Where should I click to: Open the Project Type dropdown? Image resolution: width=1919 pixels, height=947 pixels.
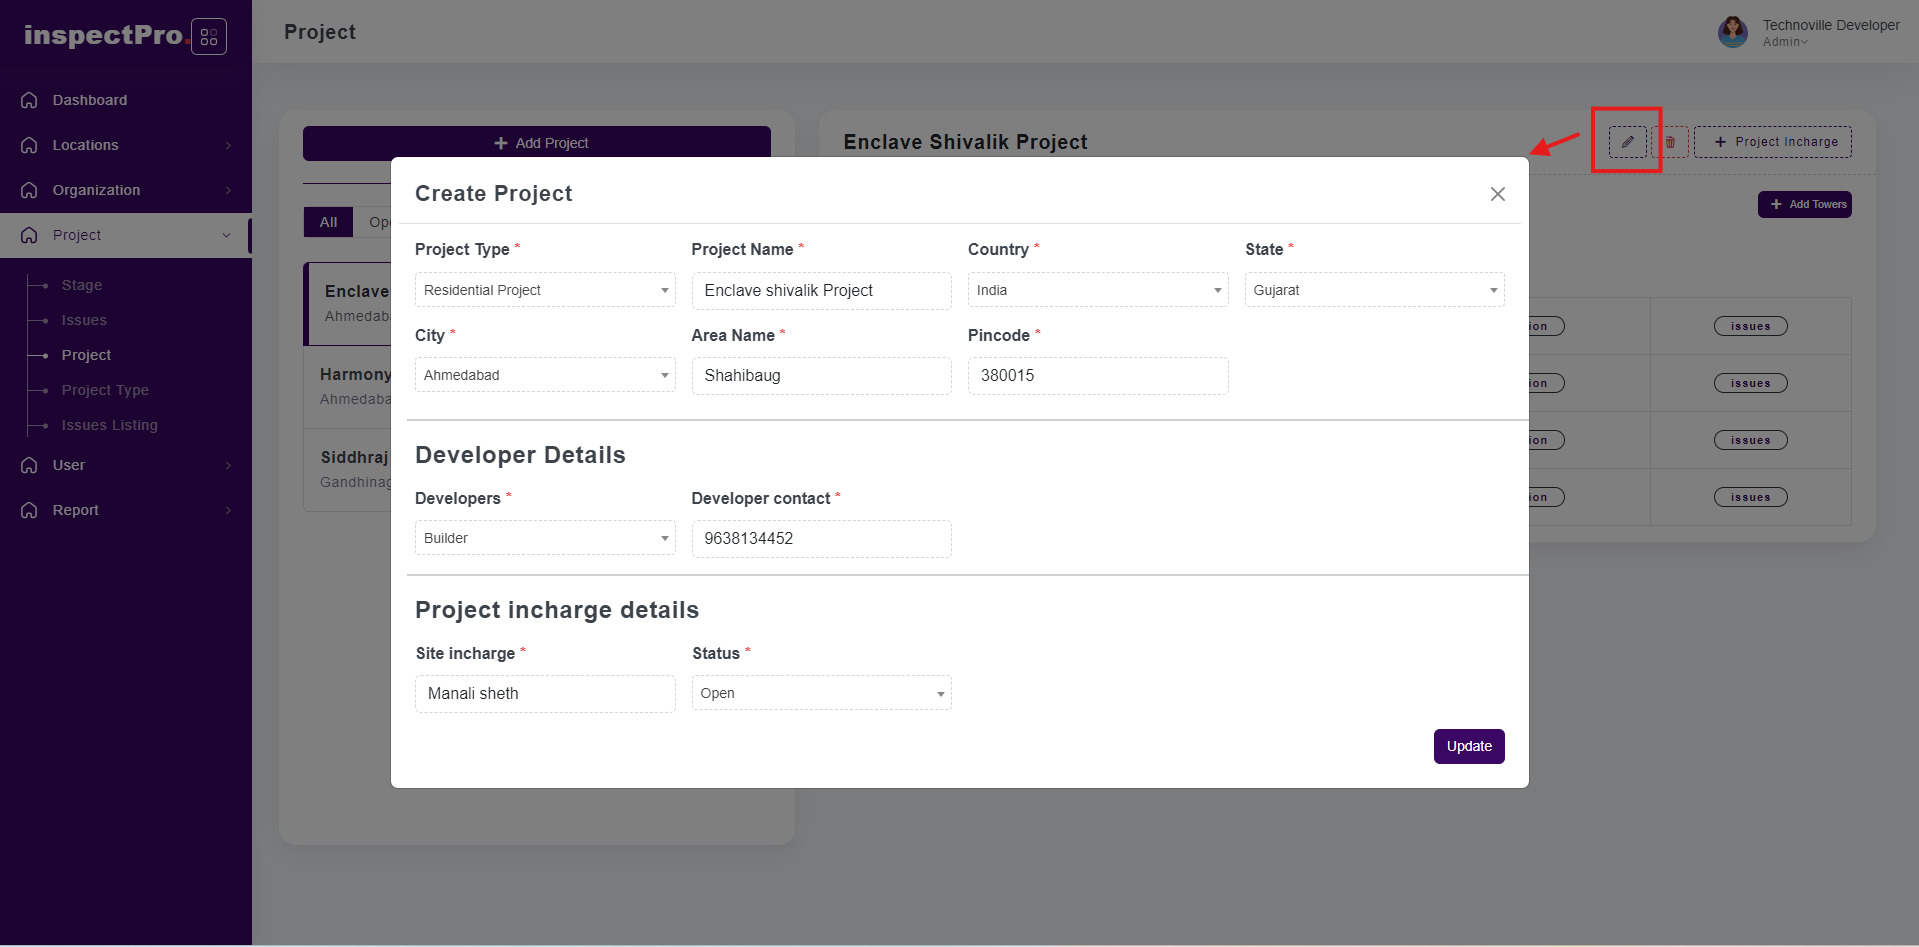544,290
